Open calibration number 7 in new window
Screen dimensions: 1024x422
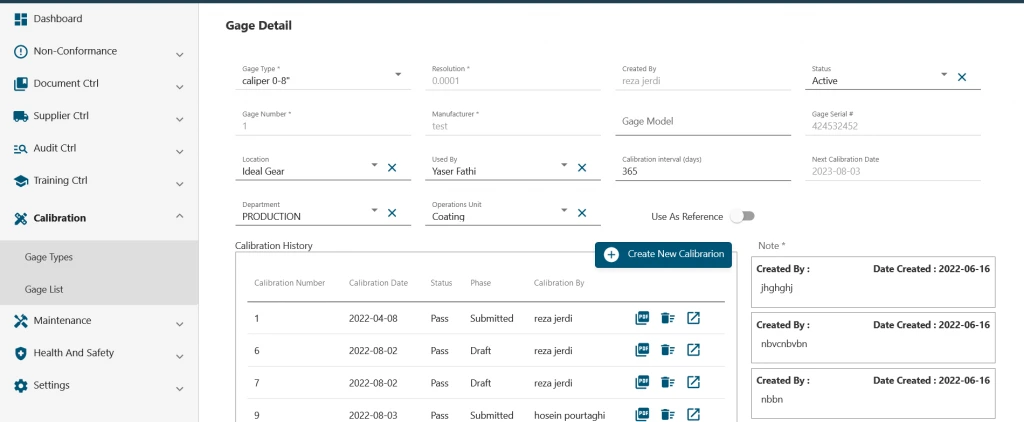tap(694, 382)
